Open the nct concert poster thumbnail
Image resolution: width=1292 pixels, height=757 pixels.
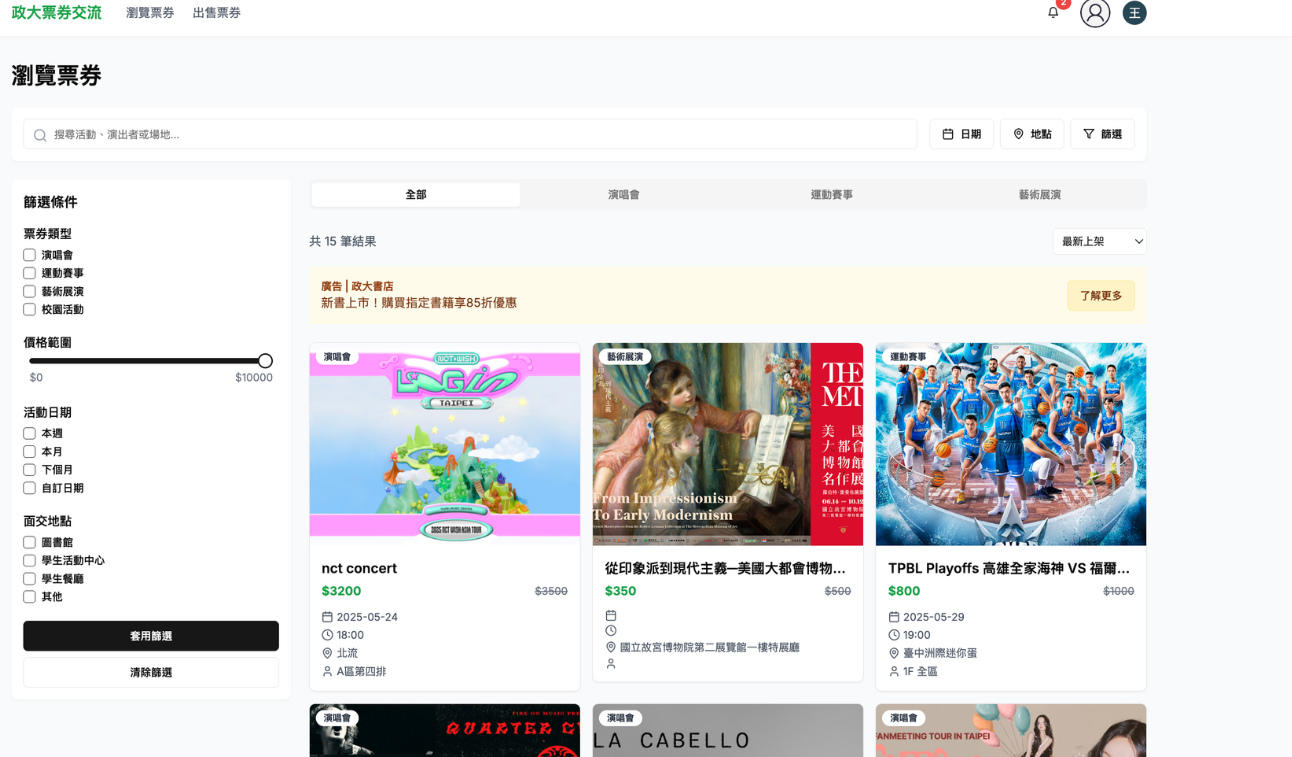coord(445,444)
